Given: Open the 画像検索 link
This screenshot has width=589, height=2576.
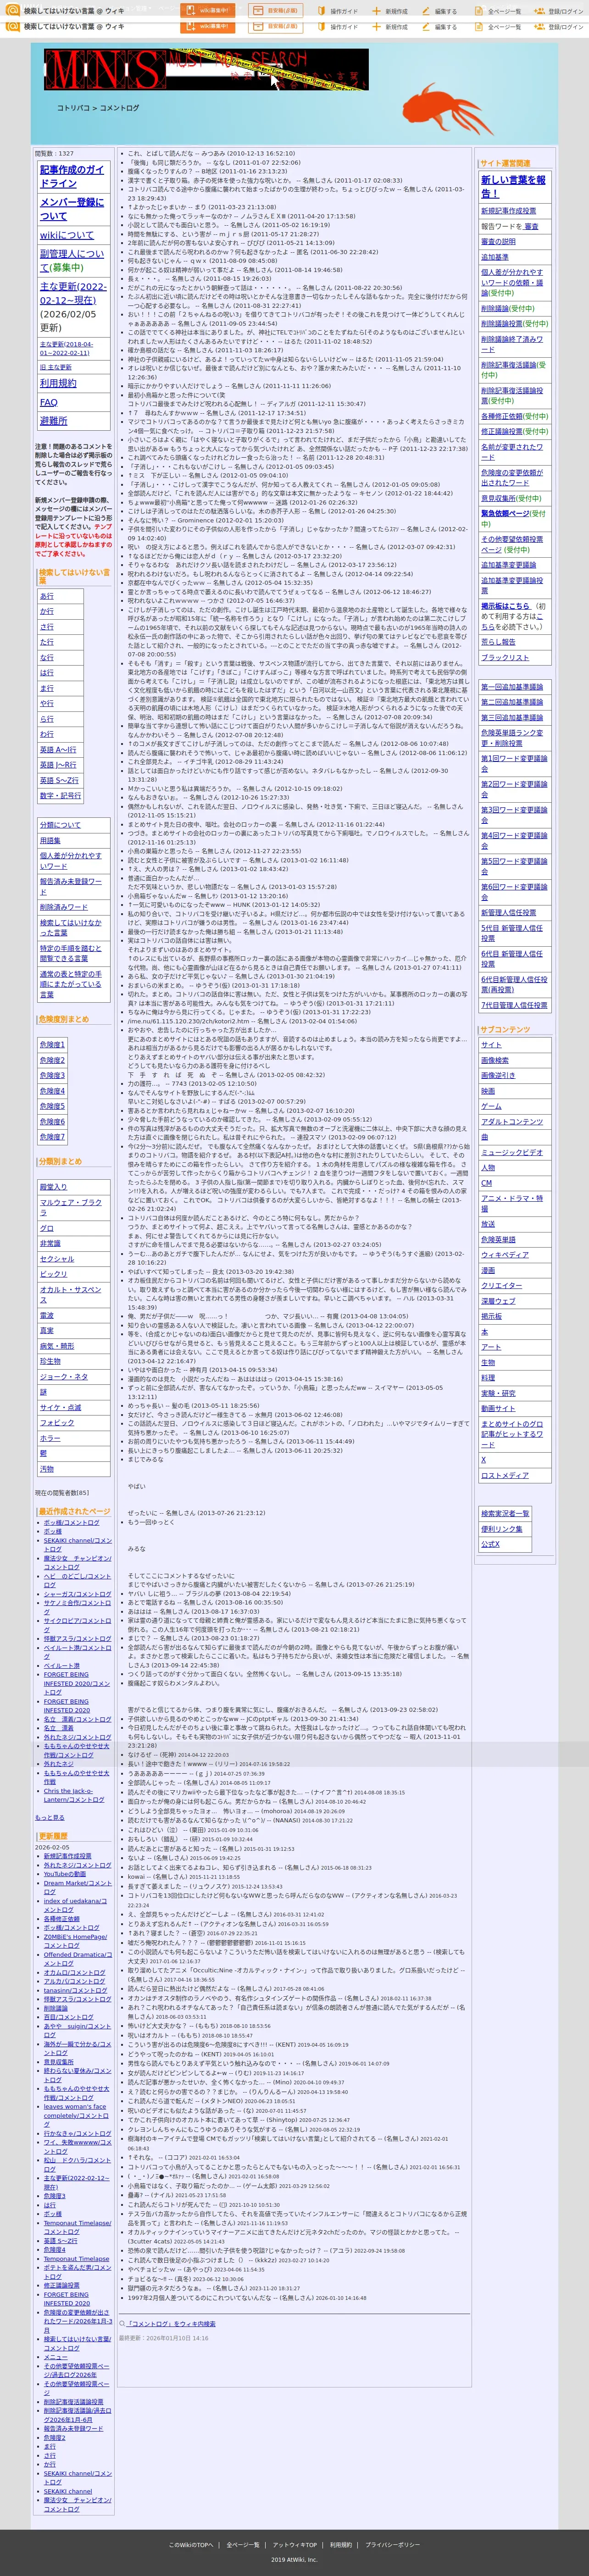Looking at the screenshot, I should (494, 1060).
